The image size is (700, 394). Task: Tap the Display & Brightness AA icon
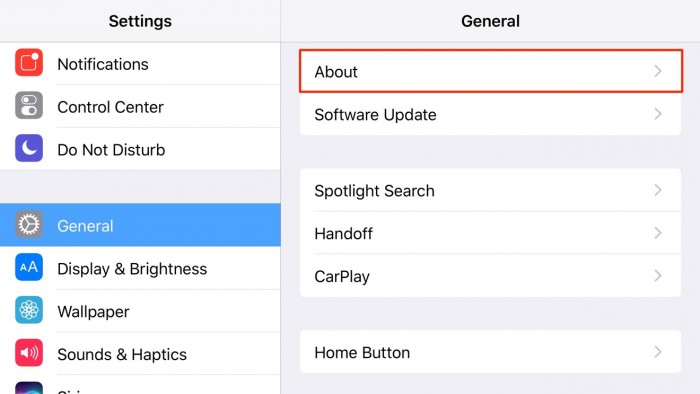[x=29, y=267]
